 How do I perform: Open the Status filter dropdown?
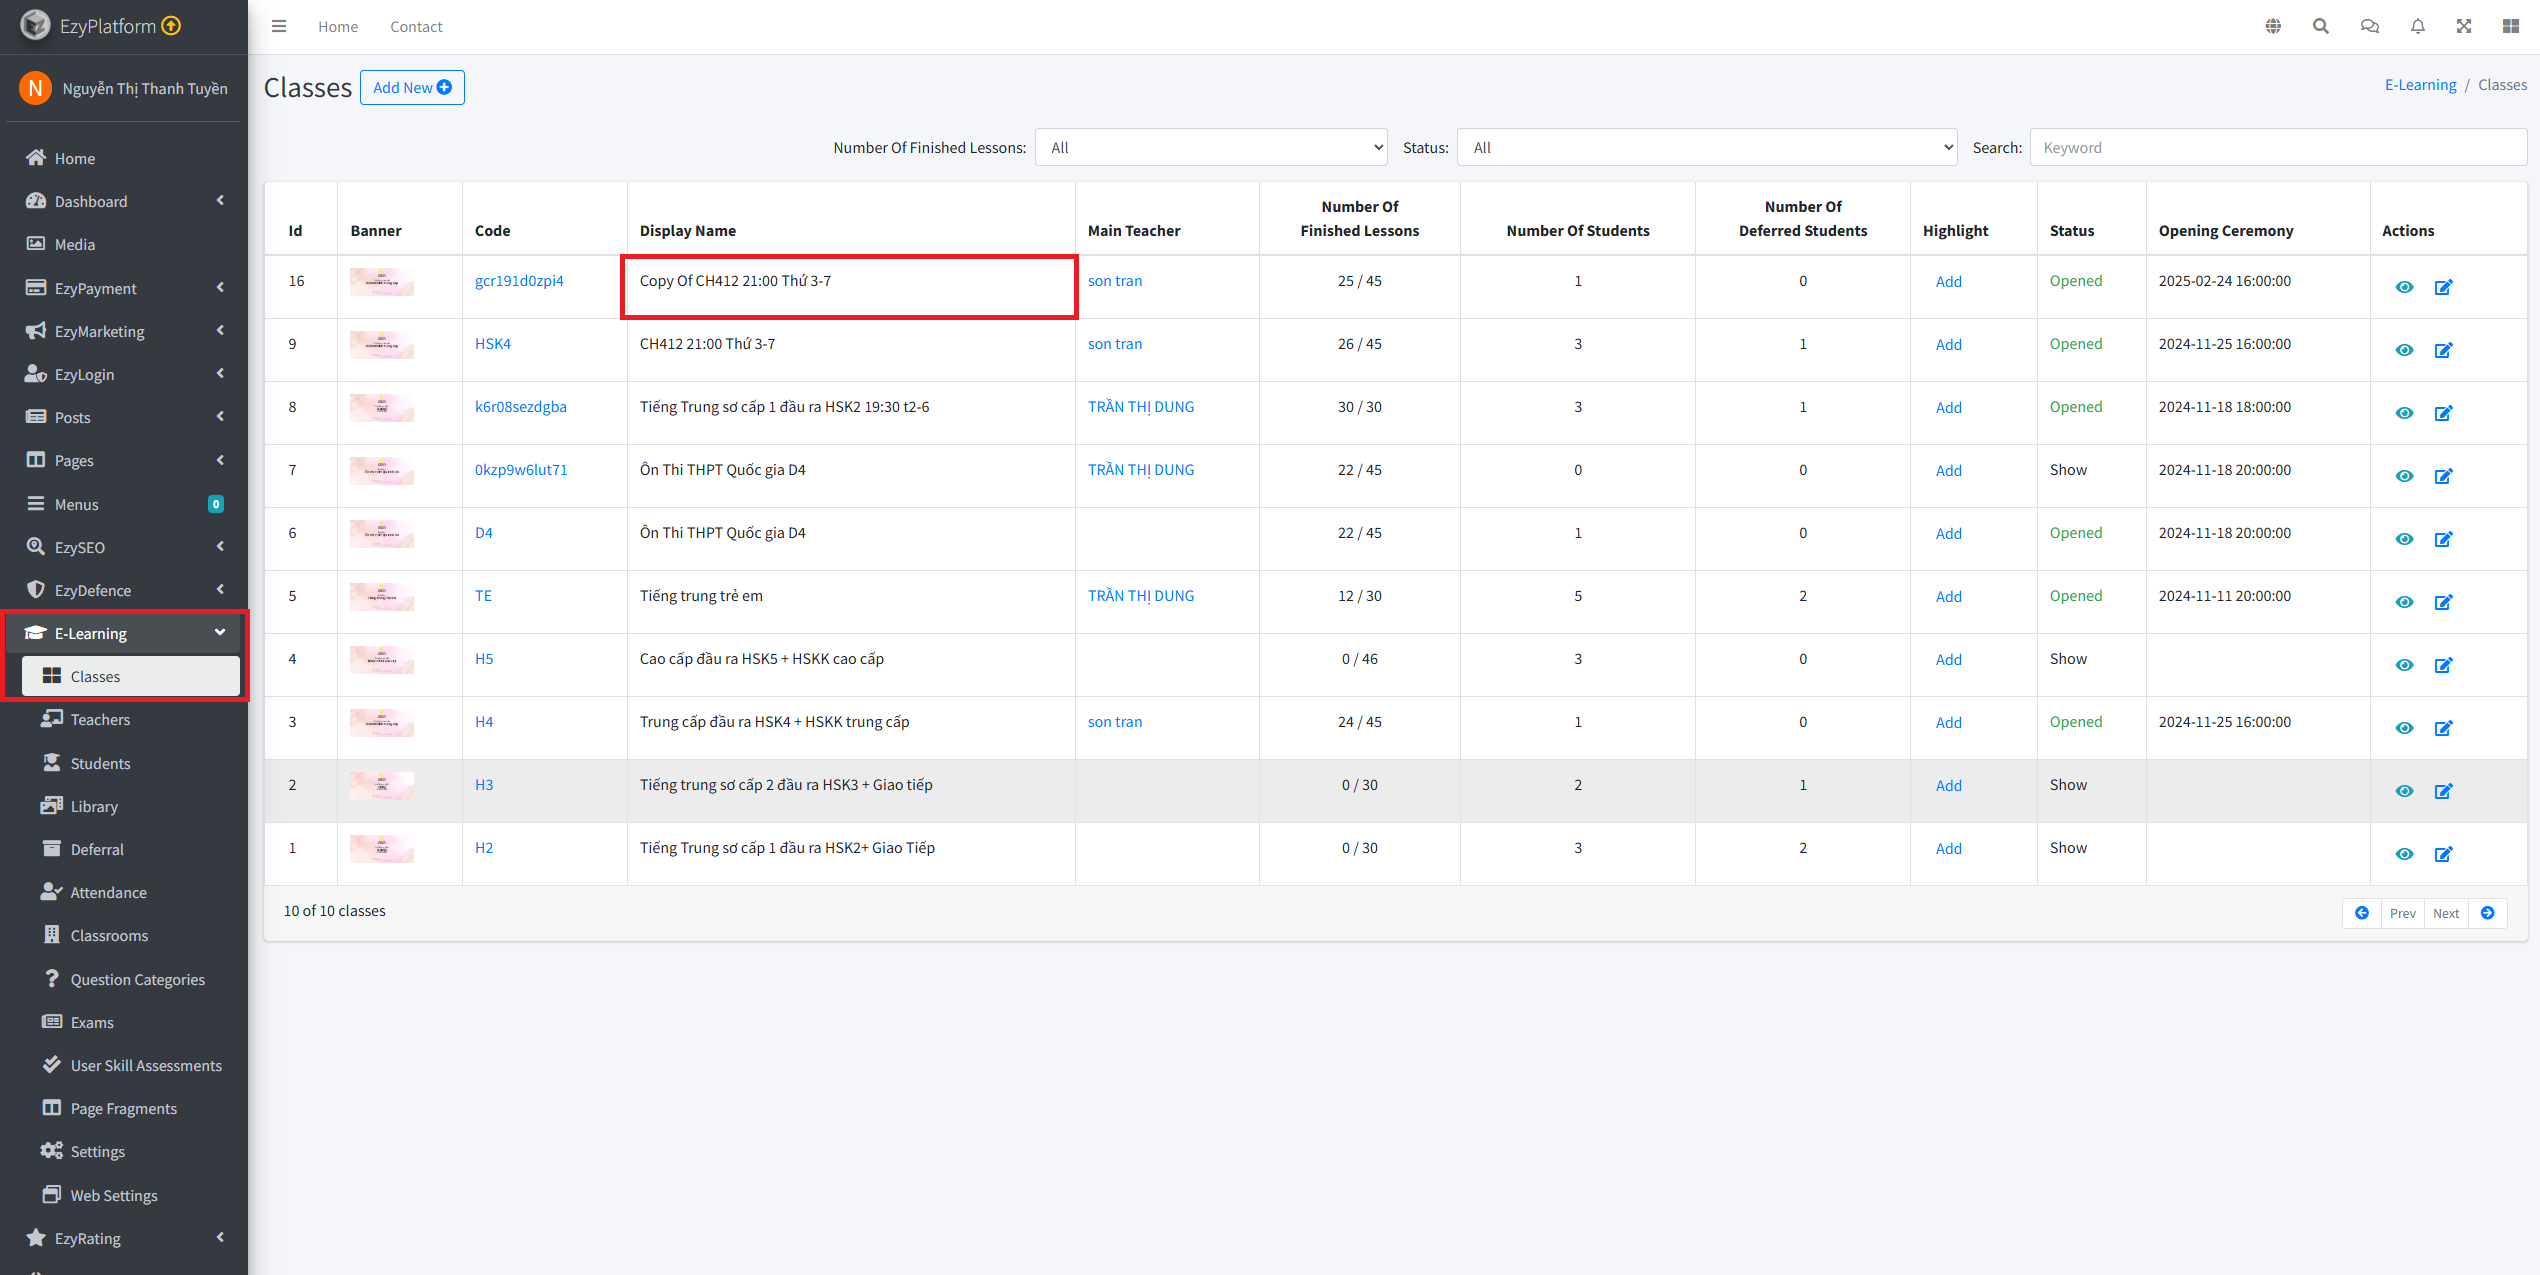pyautogui.click(x=1706, y=148)
